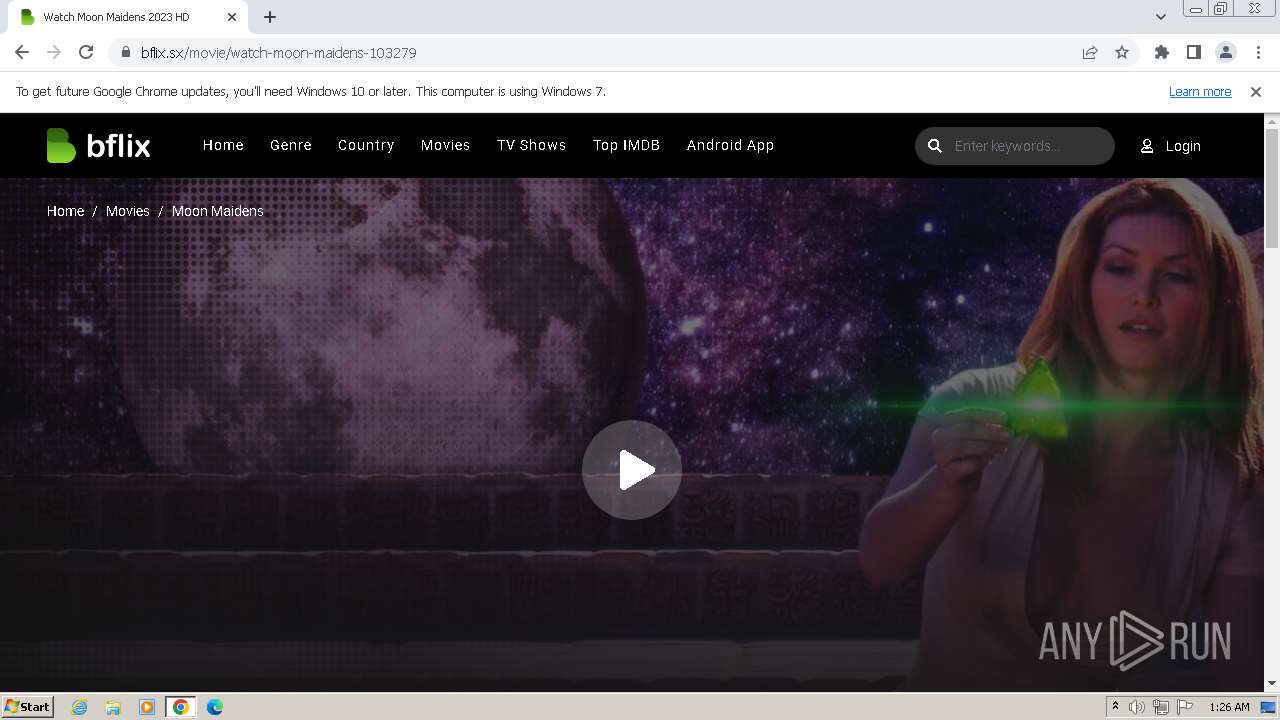Click the search magnifier icon

935,146
